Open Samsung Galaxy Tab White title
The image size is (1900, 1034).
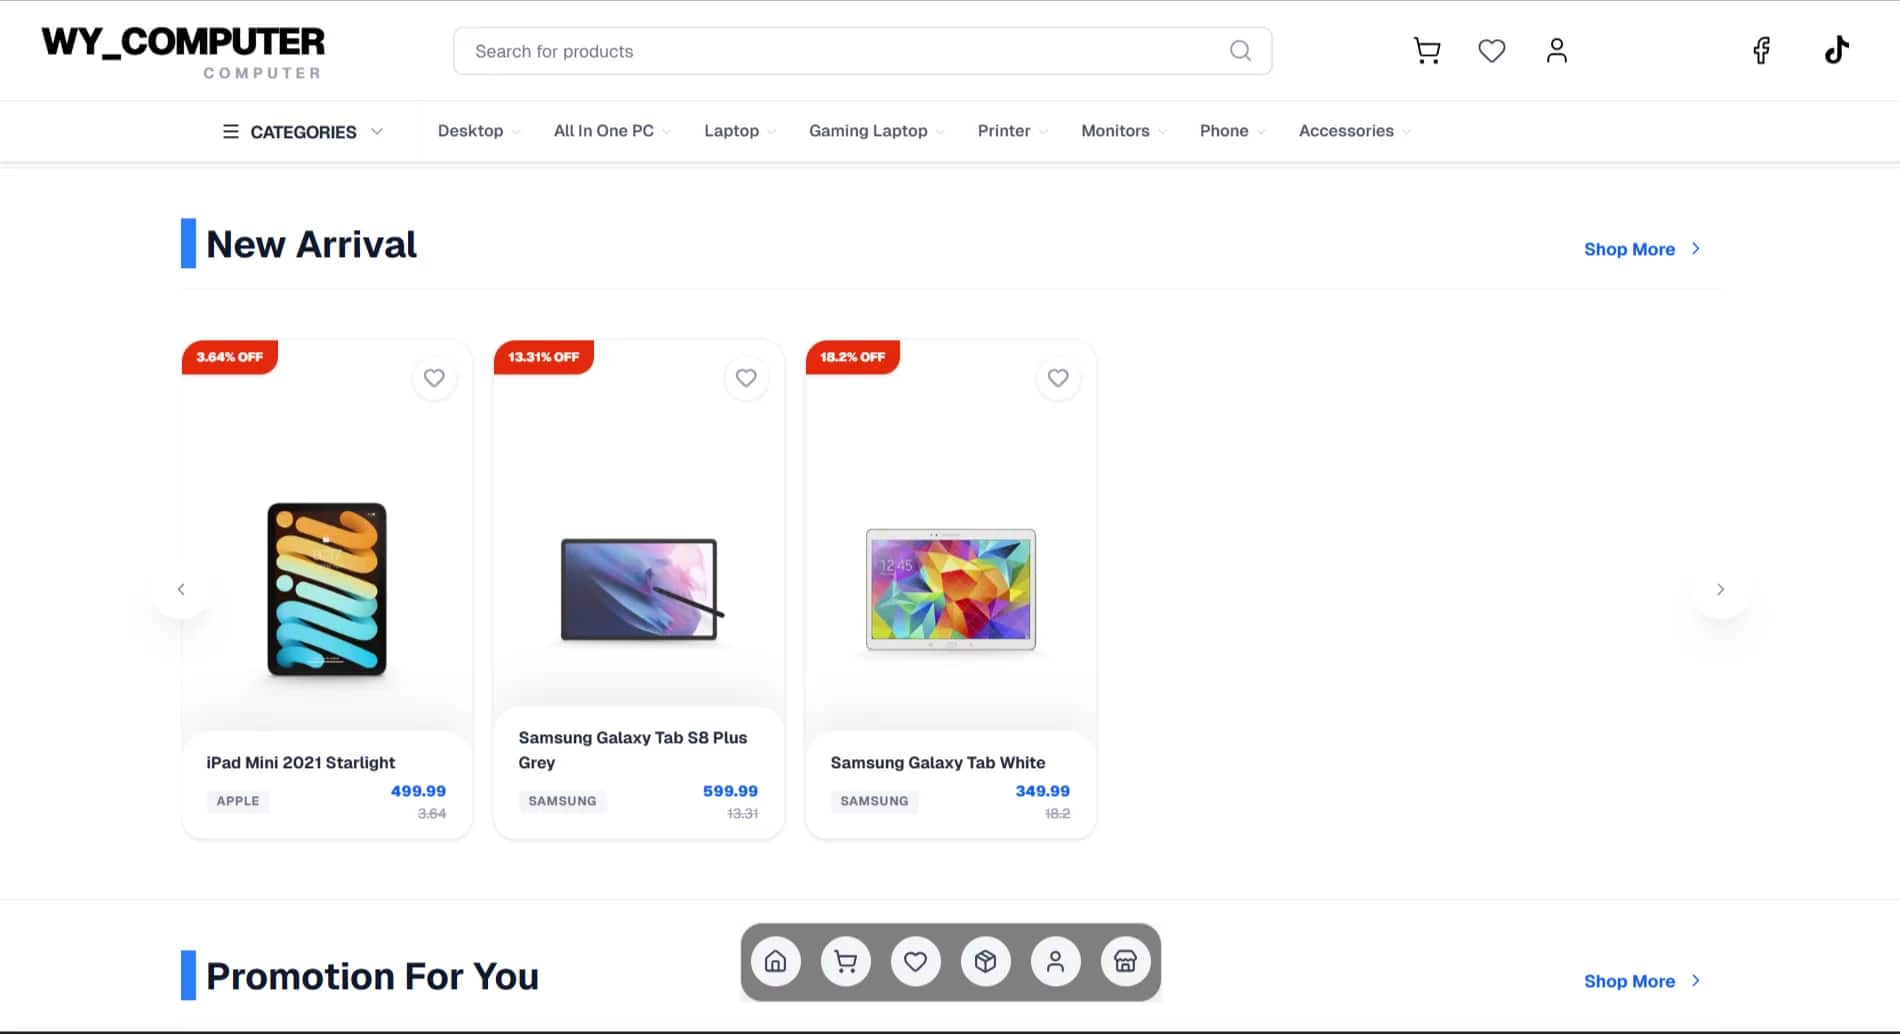coord(938,762)
